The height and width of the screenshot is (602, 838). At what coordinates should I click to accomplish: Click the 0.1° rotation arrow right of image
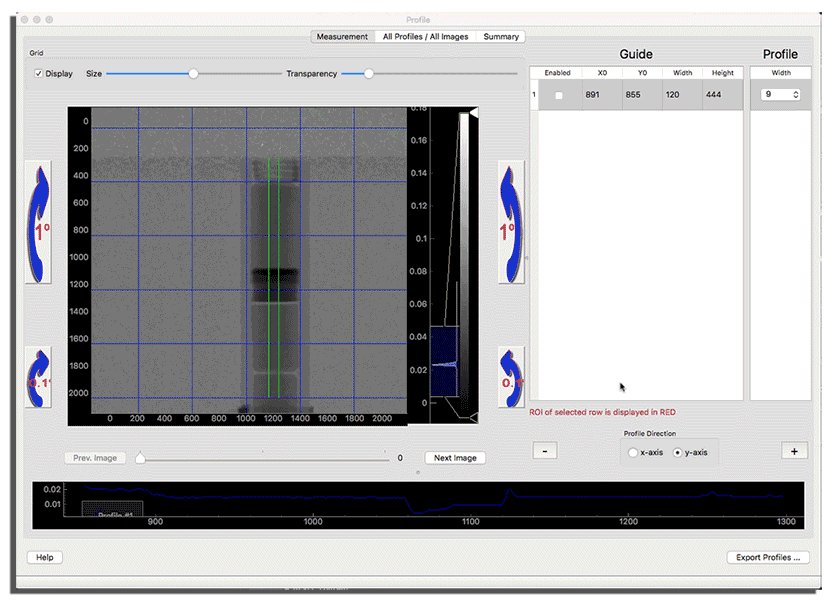(x=511, y=377)
